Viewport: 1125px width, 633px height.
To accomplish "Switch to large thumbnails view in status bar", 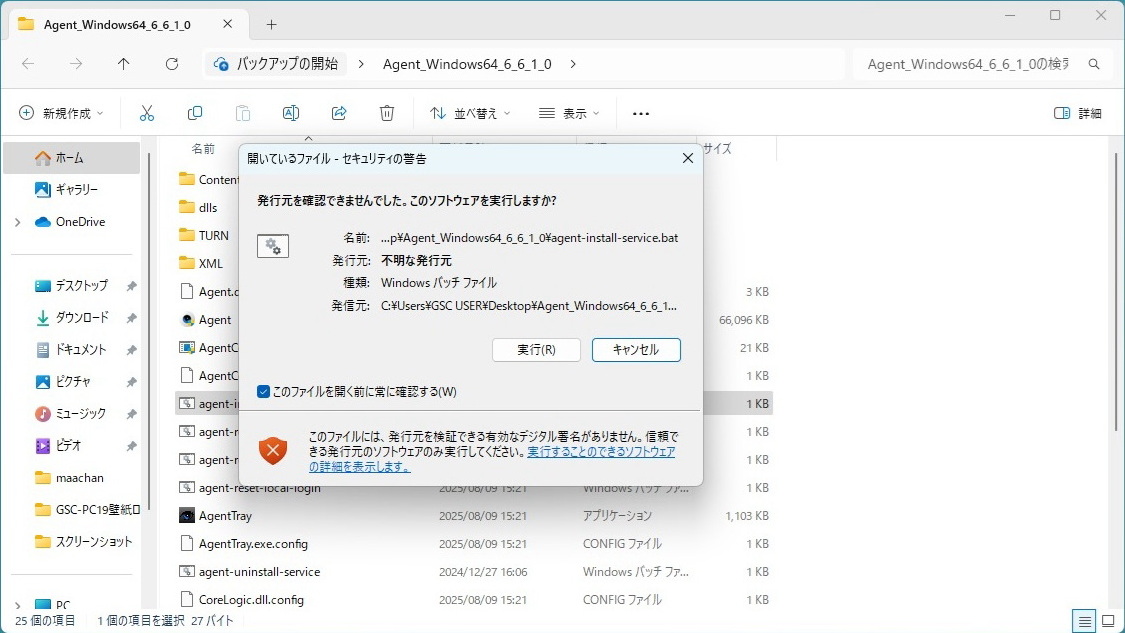I will 1108,621.
